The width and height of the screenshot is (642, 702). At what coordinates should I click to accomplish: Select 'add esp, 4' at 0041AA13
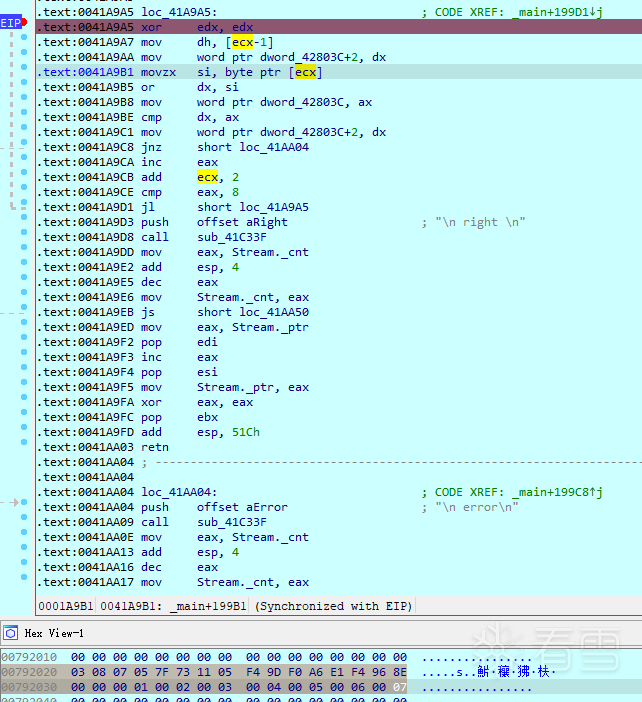point(190,552)
